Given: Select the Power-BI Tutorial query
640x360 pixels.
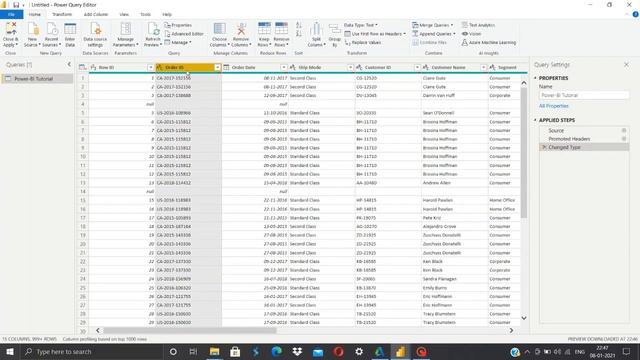Looking at the screenshot, I should [37, 79].
